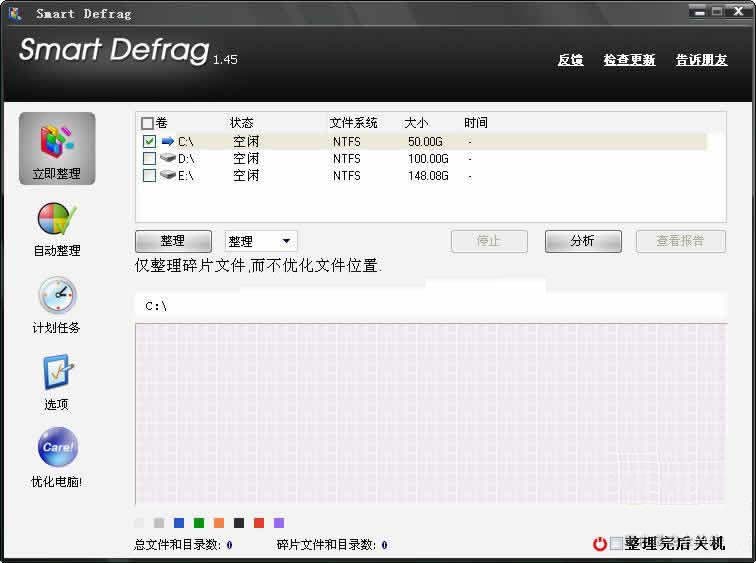
Task: Open the 告诉朋友 tell-a-friend link
Action: pos(701,60)
